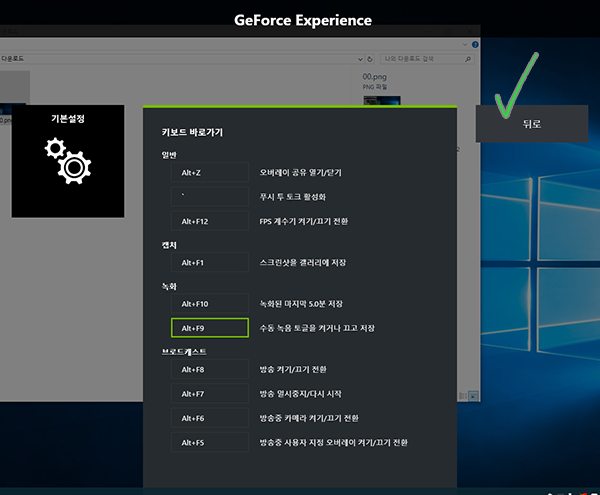
Task: Expand the Explorer ribbon chevron
Action: pyautogui.click(x=465, y=45)
